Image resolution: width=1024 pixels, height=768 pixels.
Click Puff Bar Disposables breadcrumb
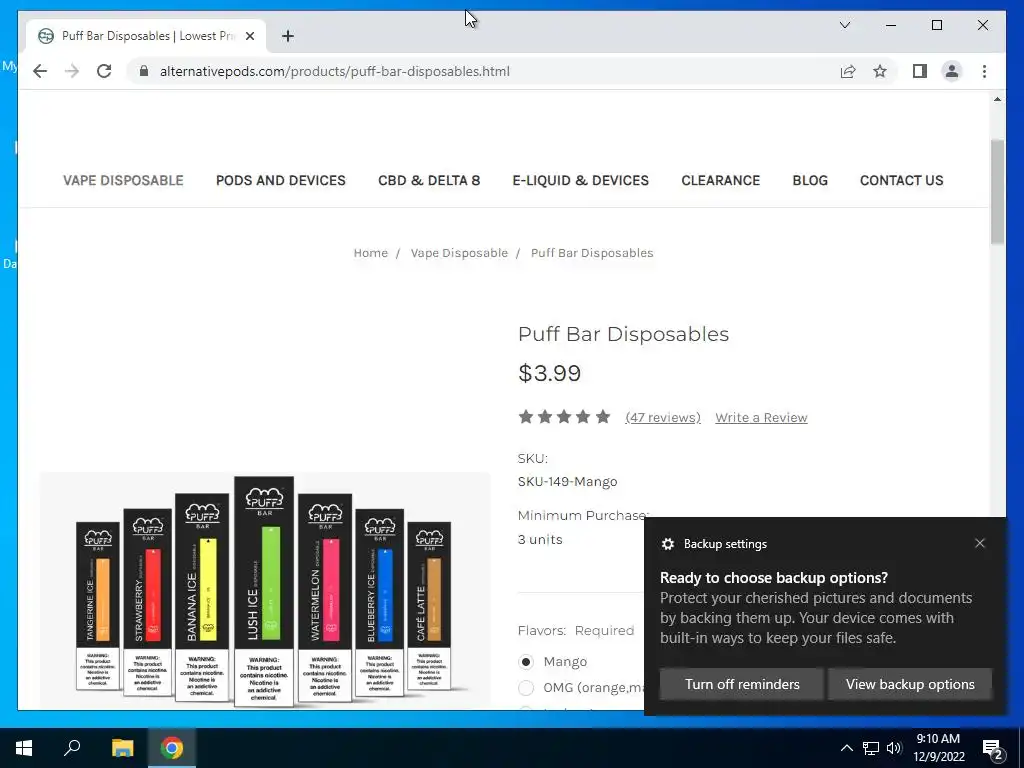click(592, 253)
